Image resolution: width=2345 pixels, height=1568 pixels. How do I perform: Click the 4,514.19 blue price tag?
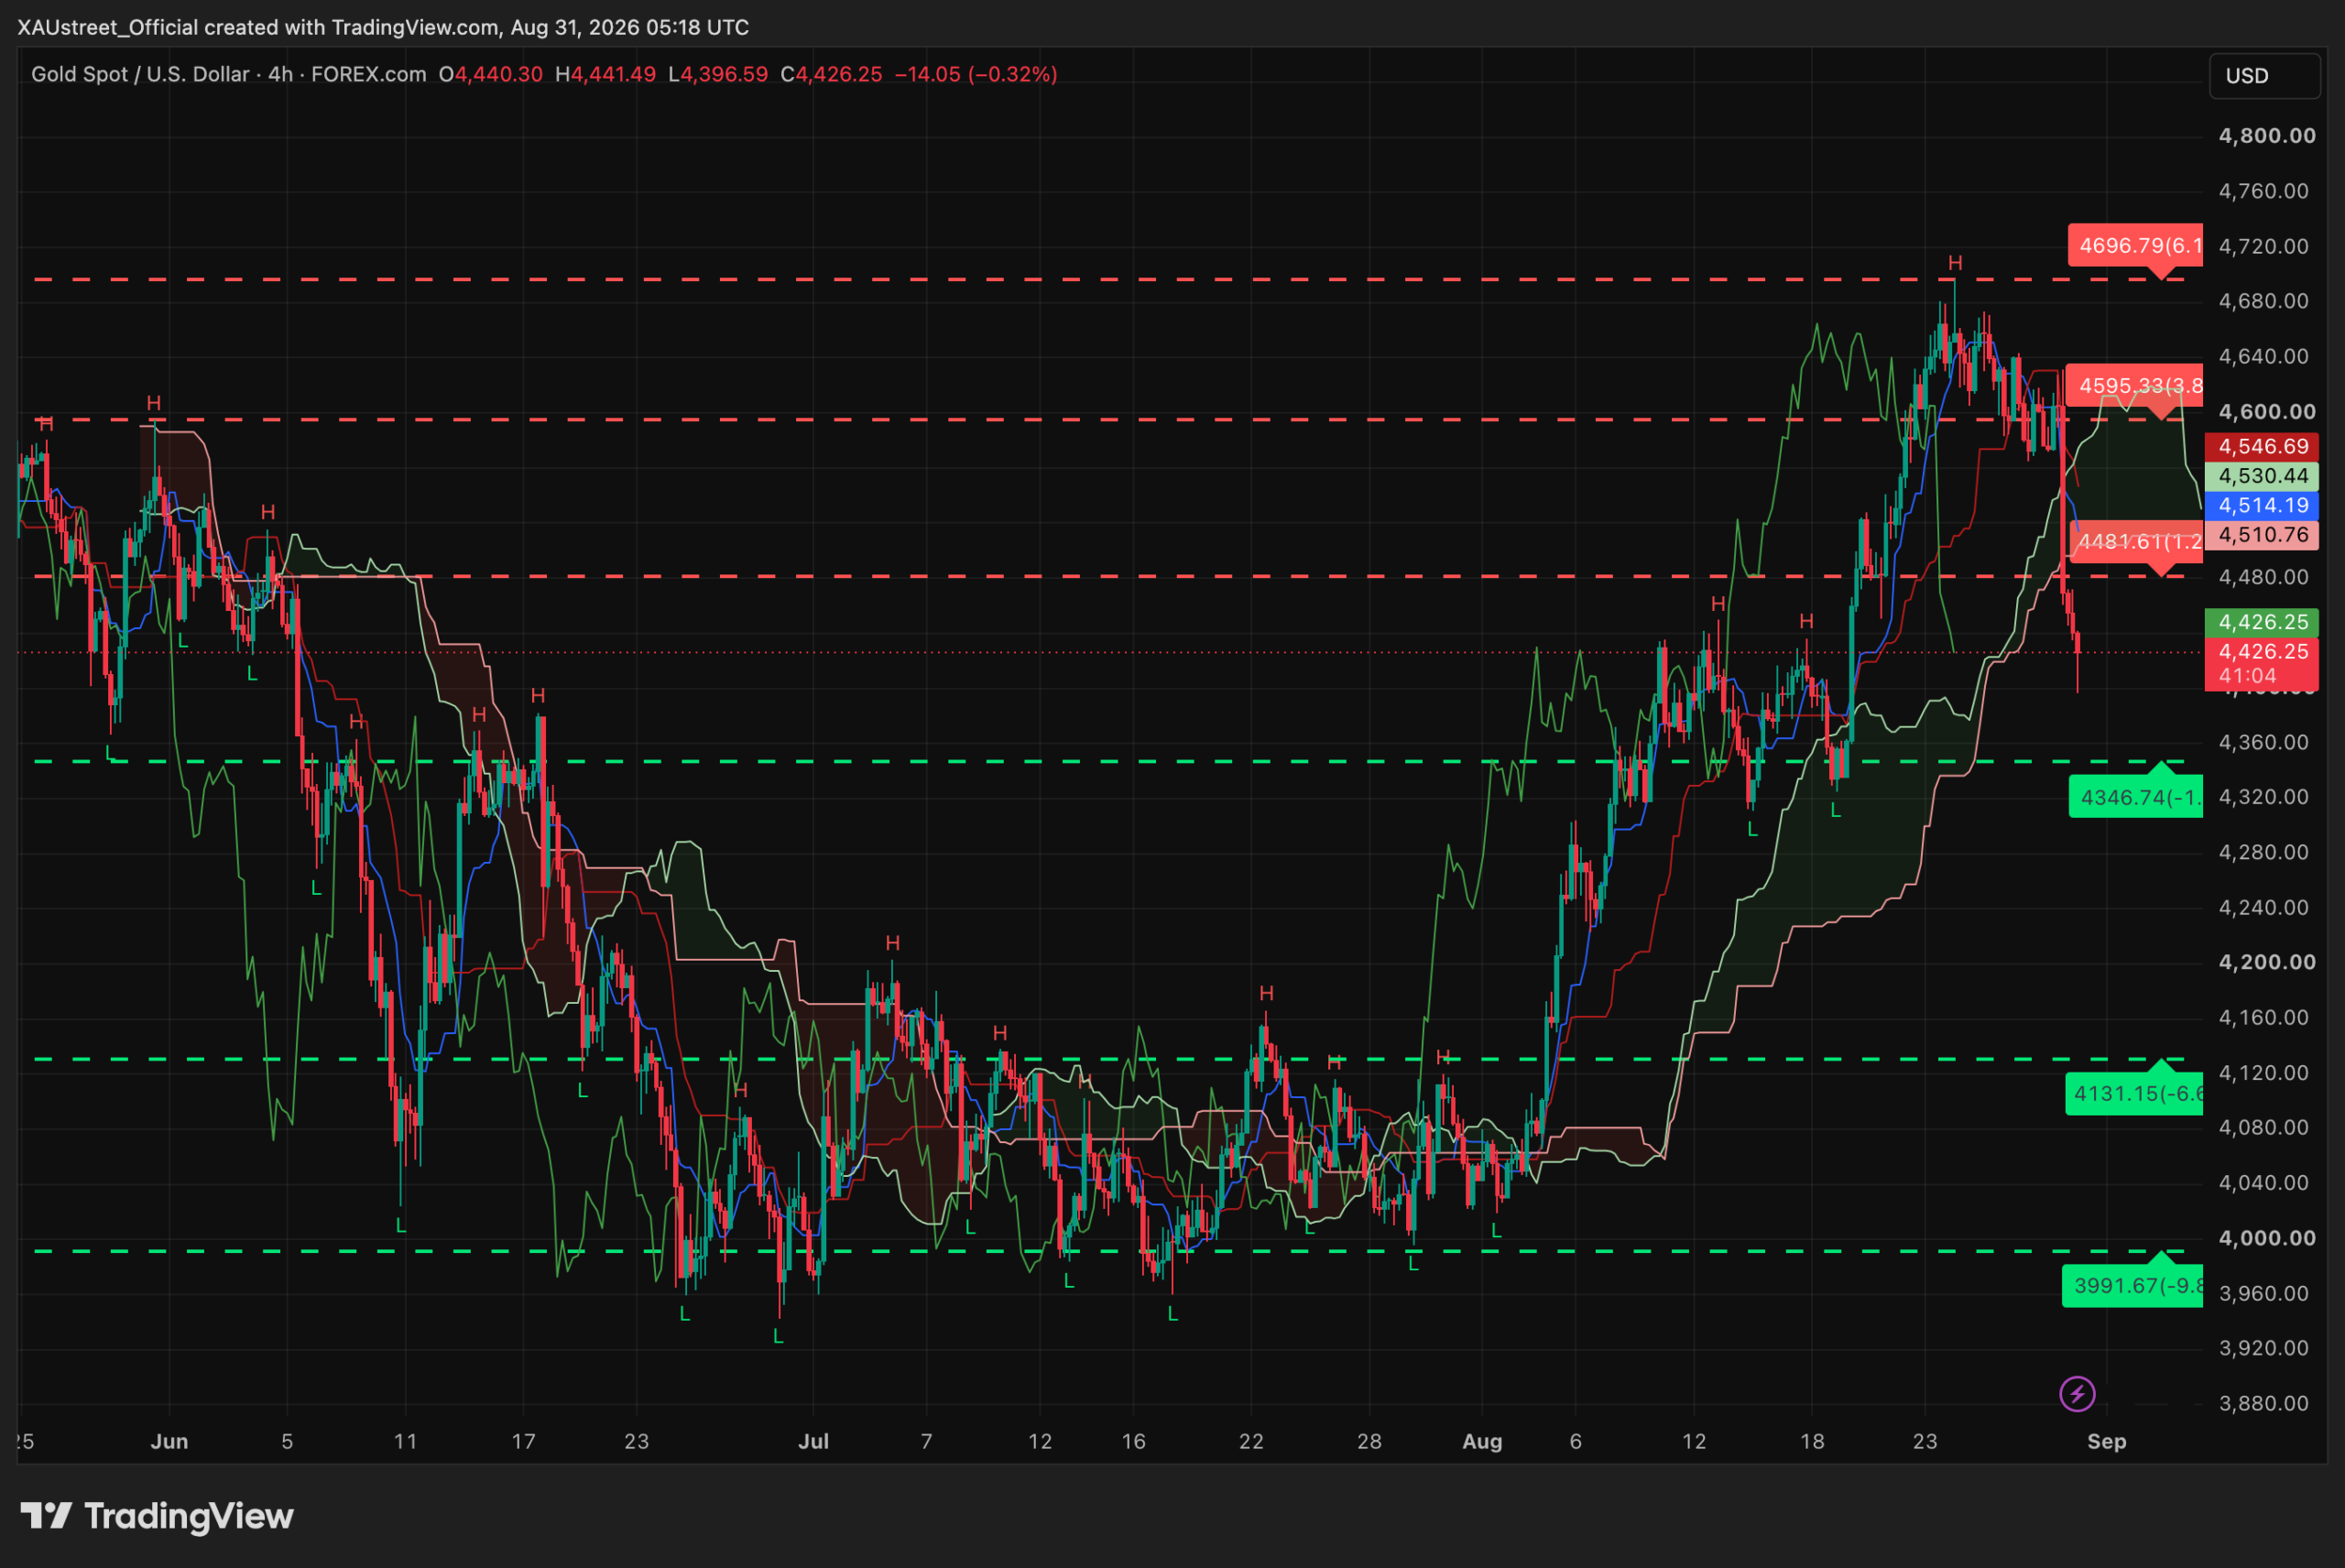coord(2261,505)
